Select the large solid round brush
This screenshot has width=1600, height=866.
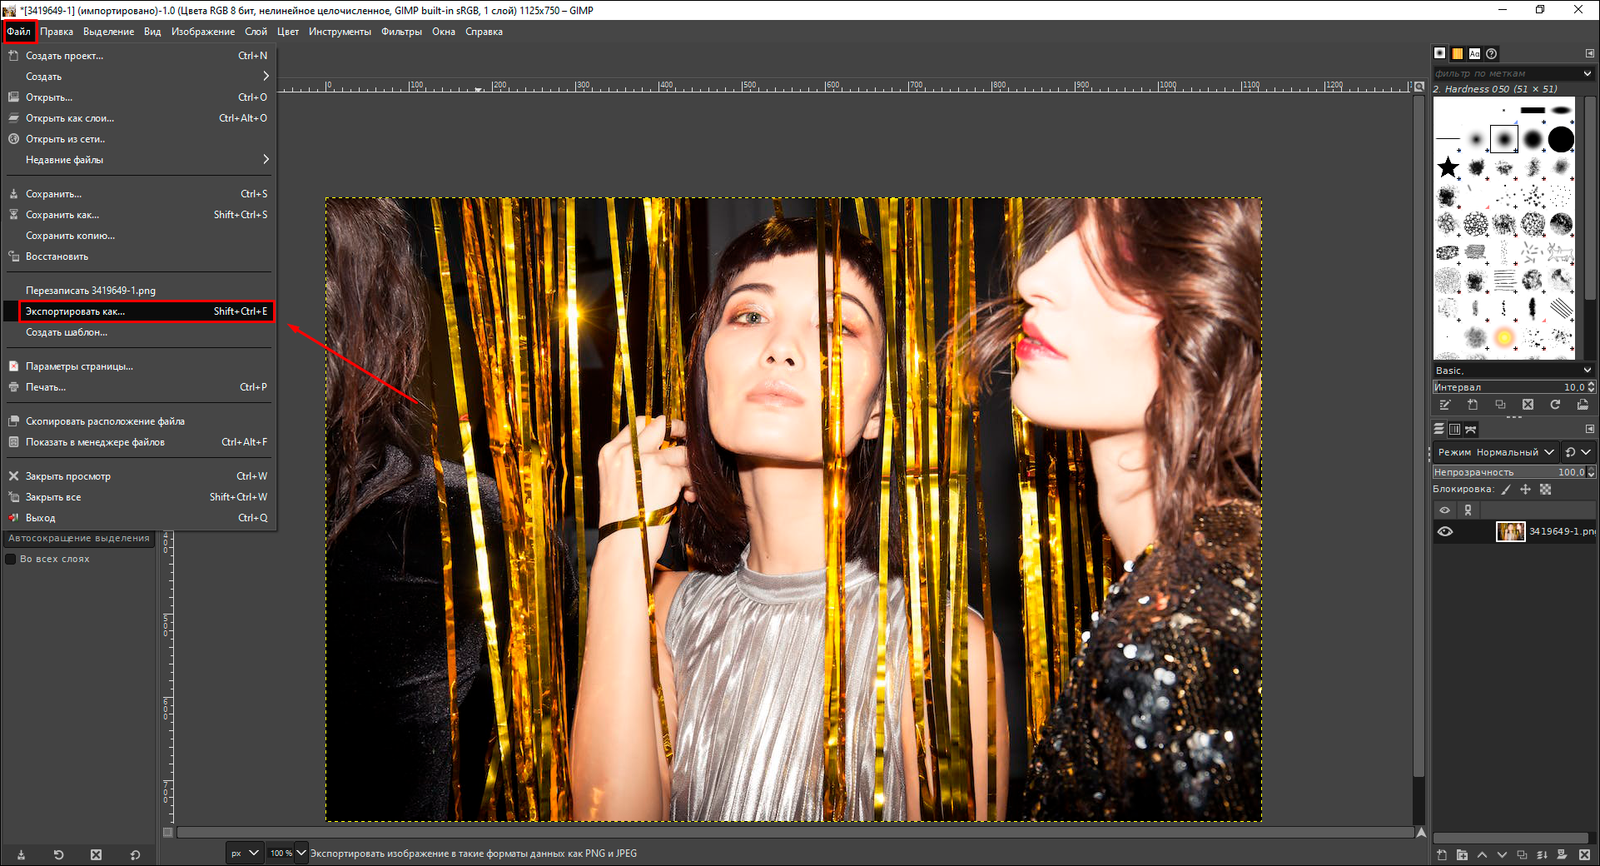coord(1561,139)
